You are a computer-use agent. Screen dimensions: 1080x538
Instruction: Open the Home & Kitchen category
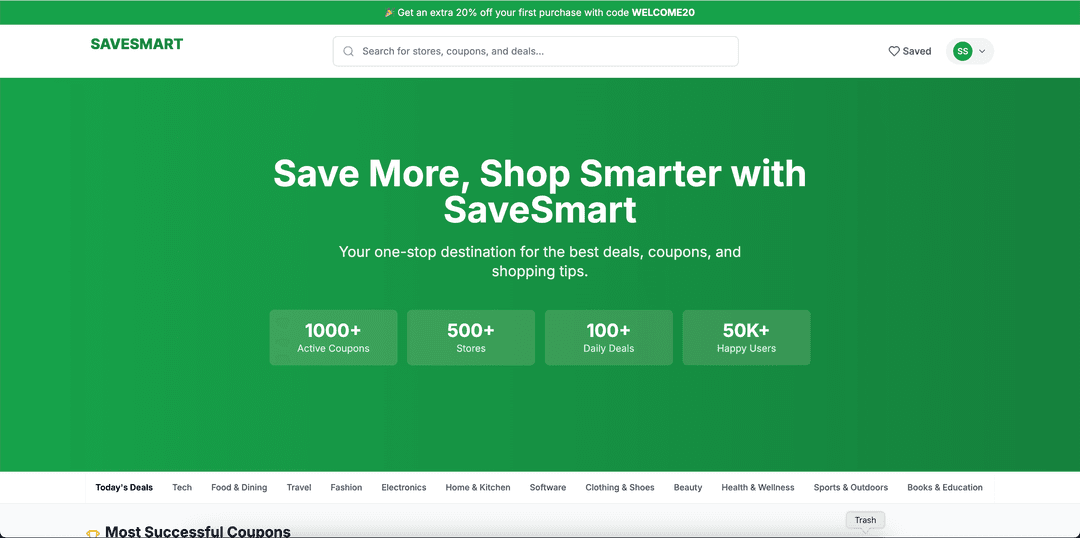(478, 487)
